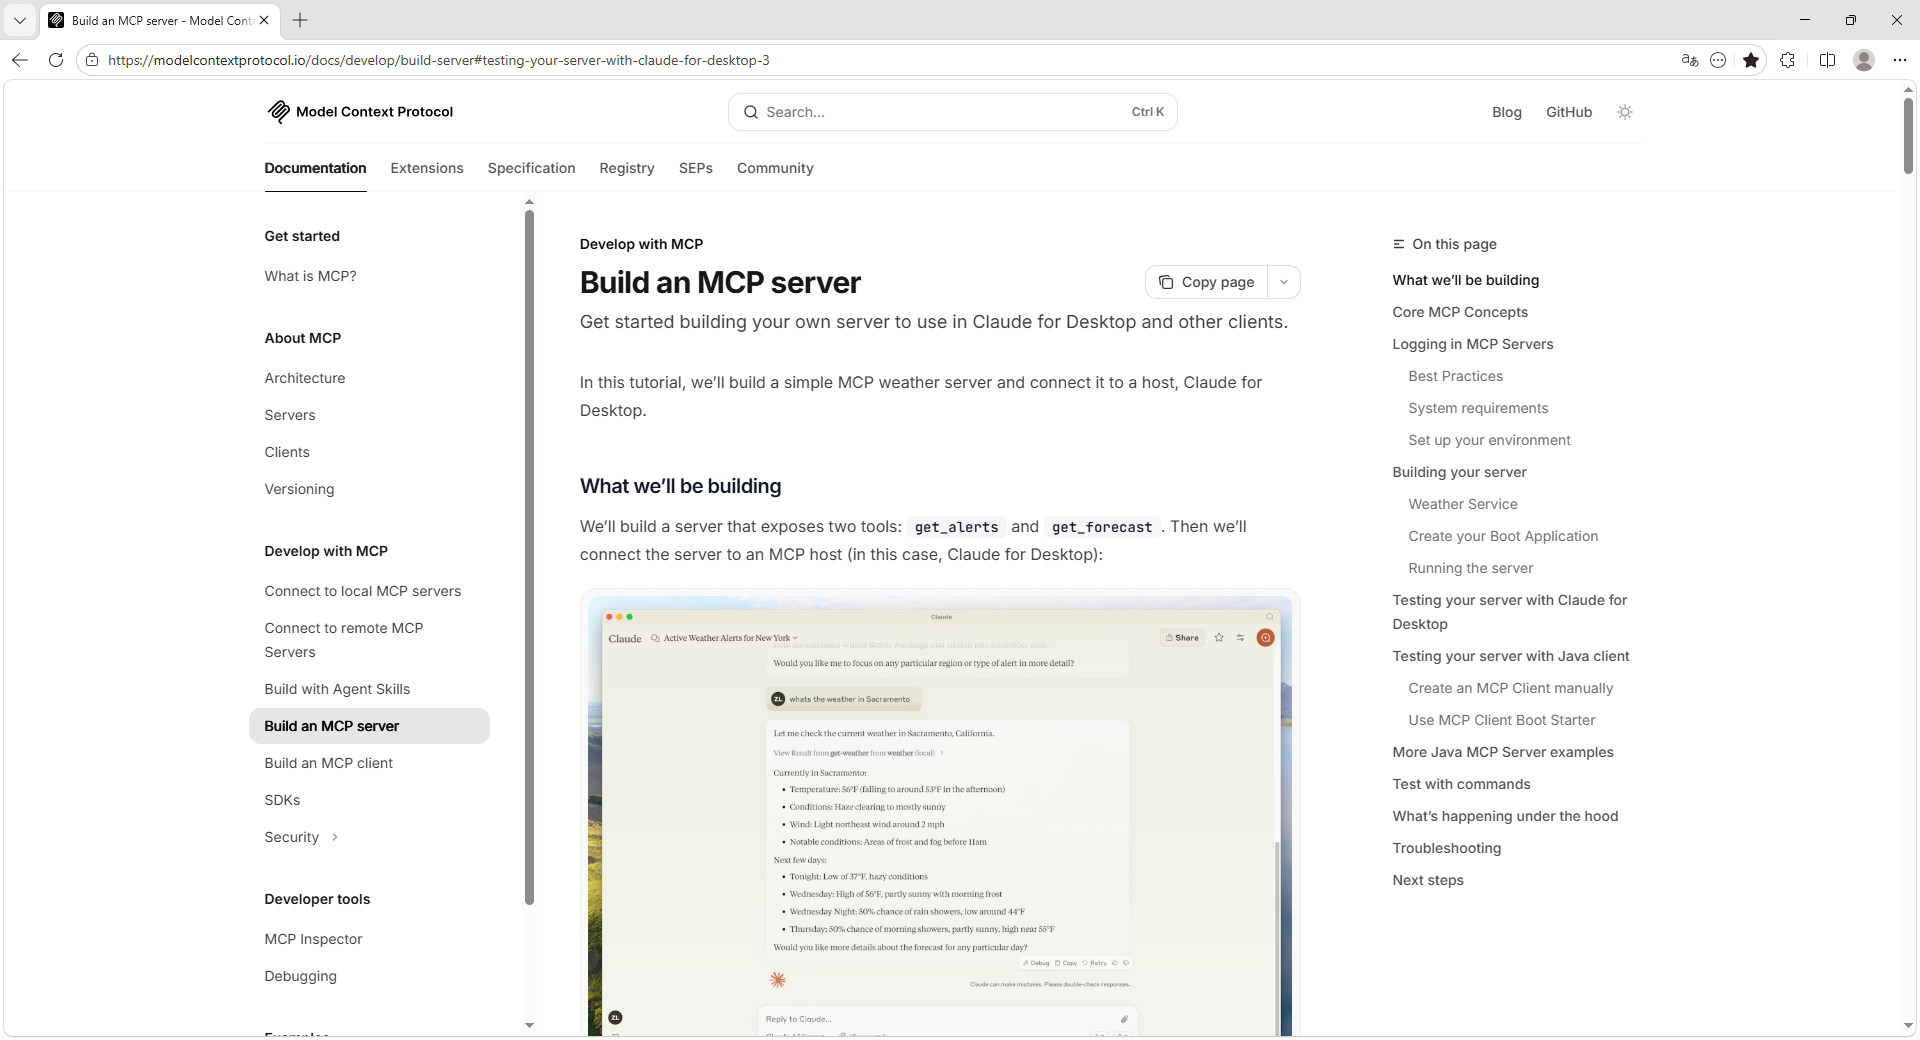
Task: Jump to System requirements subsection
Action: tap(1478, 408)
